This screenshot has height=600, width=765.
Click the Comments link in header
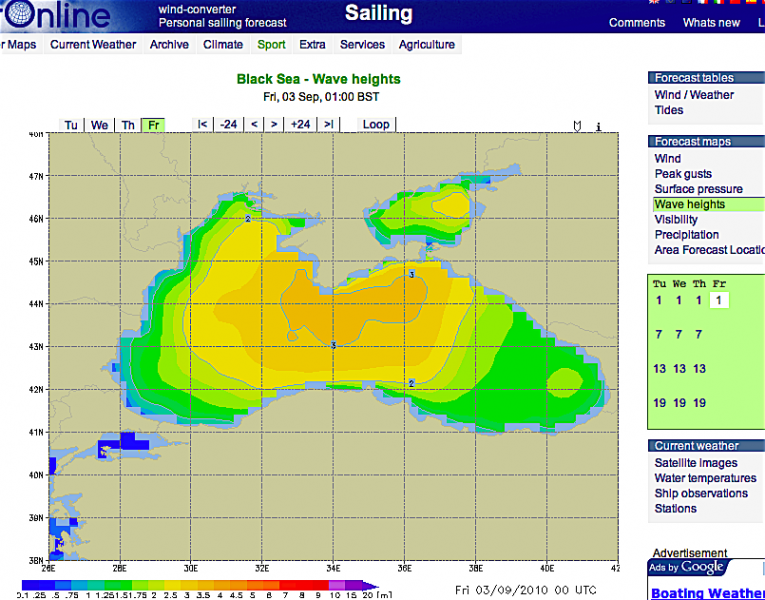coord(637,23)
